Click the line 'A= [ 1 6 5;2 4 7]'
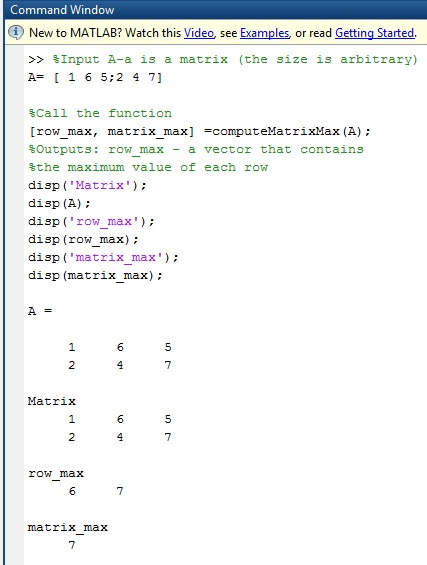This screenshot has height=565, width=427. [95, 77]
